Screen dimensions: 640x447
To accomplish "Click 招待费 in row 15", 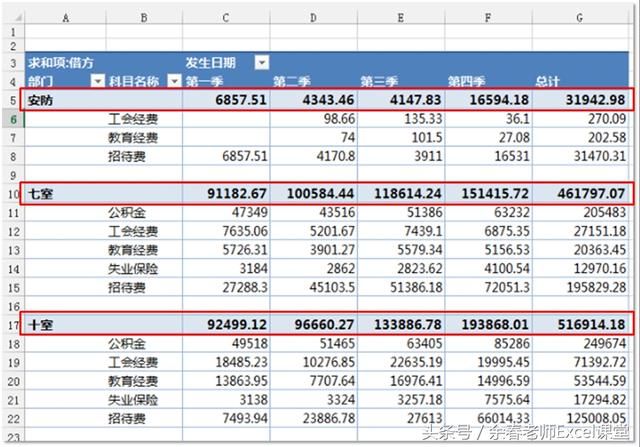I will coord(127,288).
